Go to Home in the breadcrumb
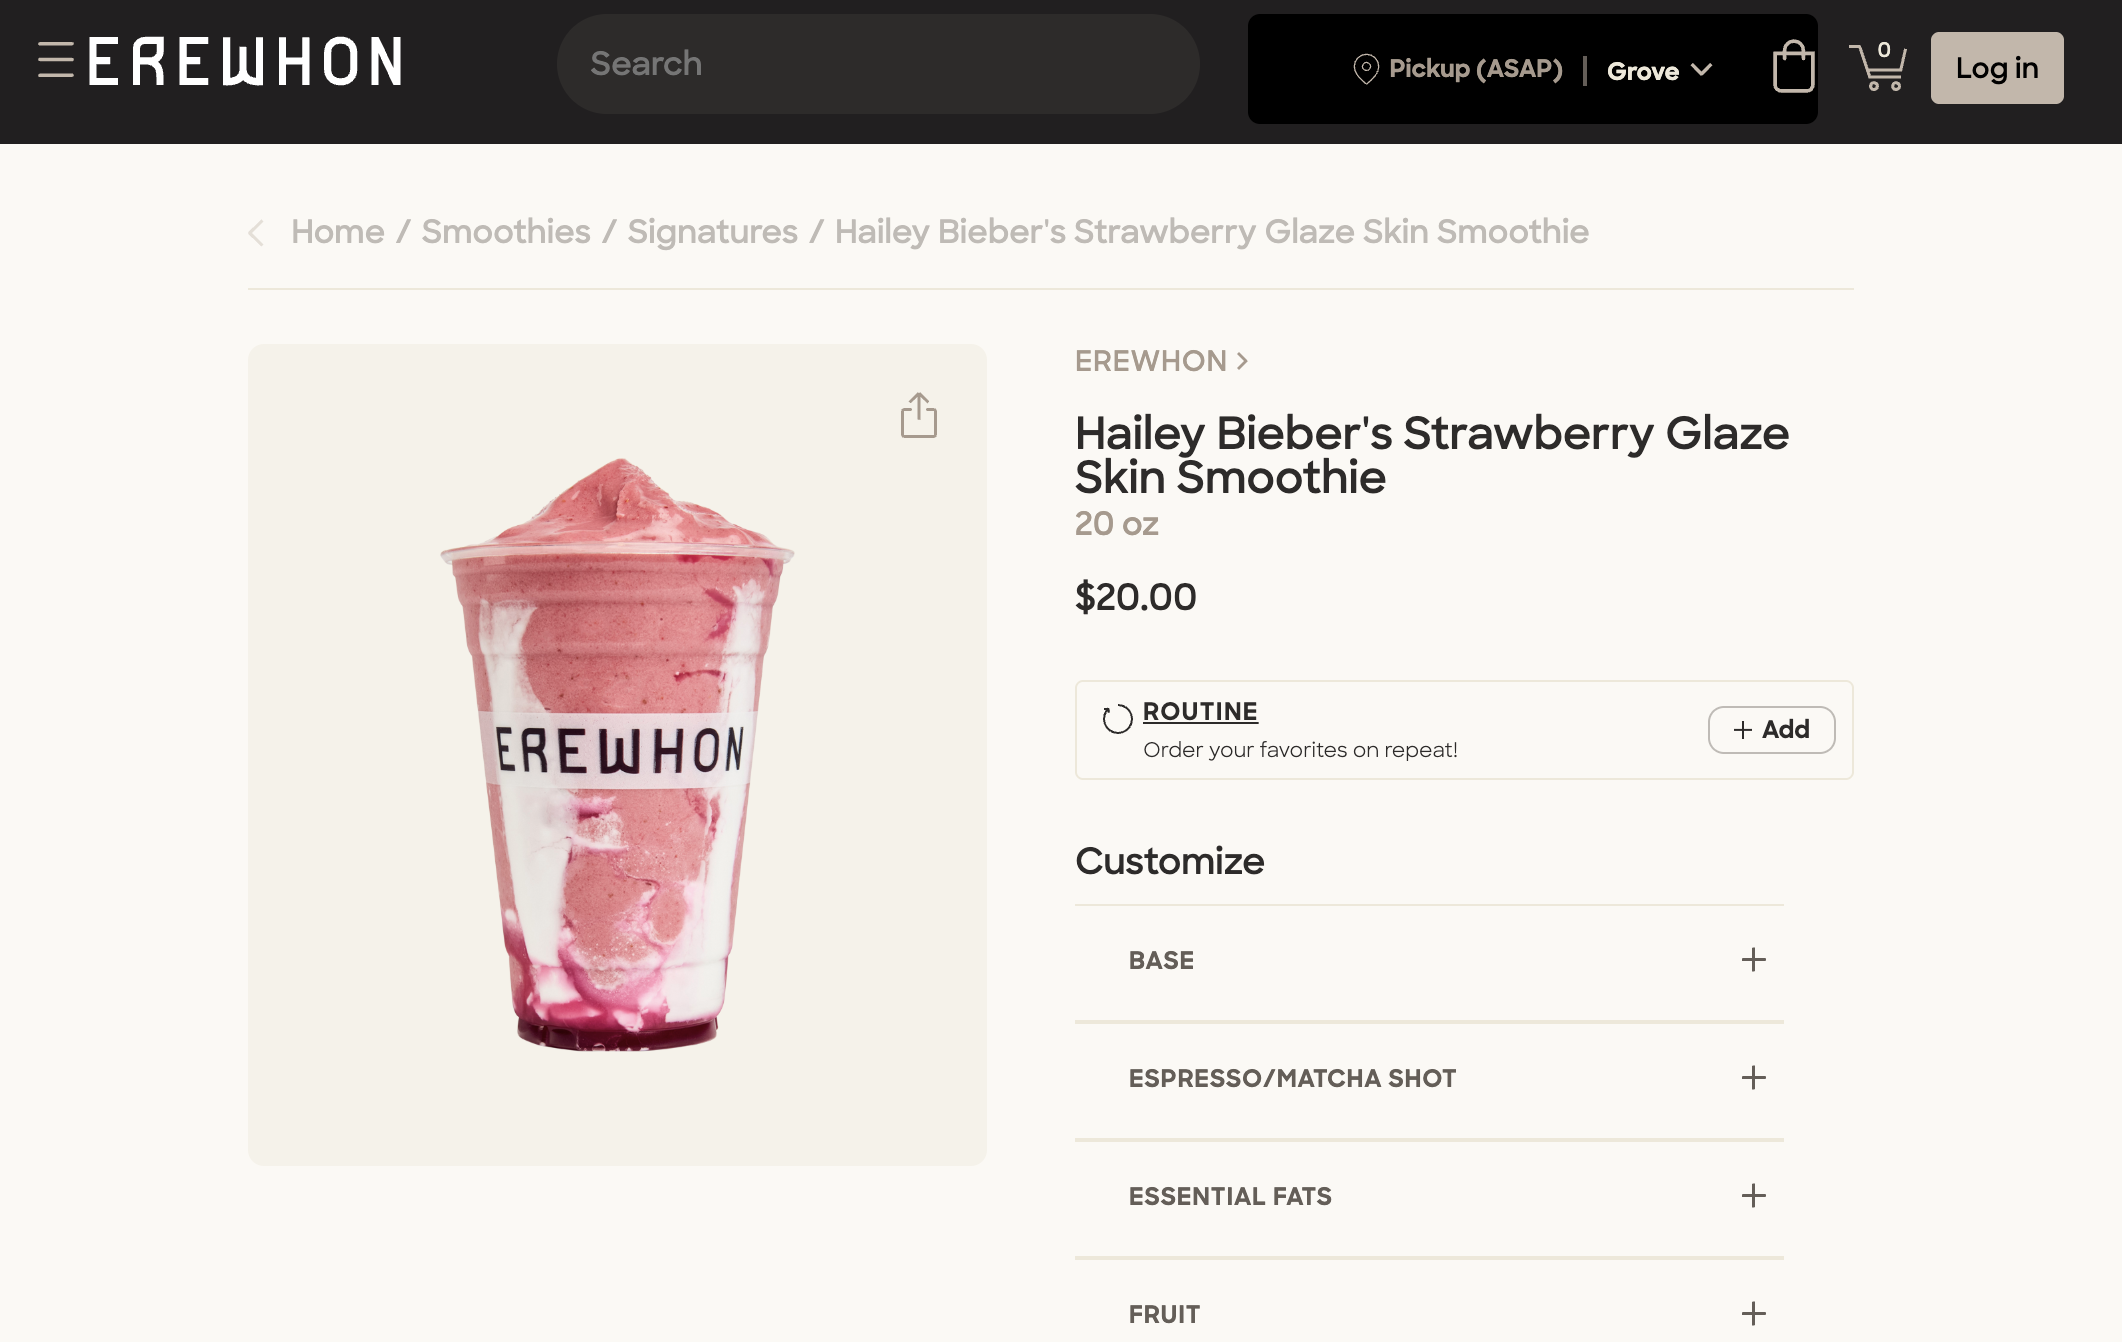2122x1342 pixels. coord(337,232)
